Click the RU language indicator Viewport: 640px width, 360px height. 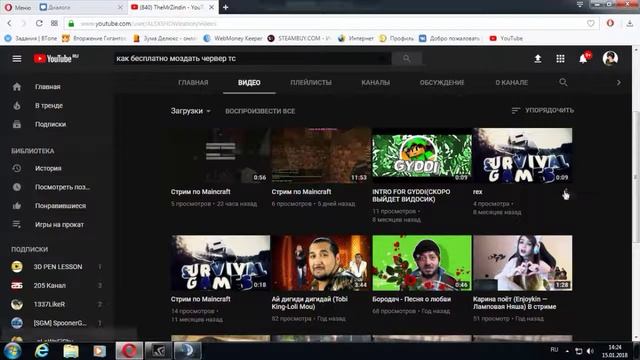pyautogui.click(x=554, y=350)
